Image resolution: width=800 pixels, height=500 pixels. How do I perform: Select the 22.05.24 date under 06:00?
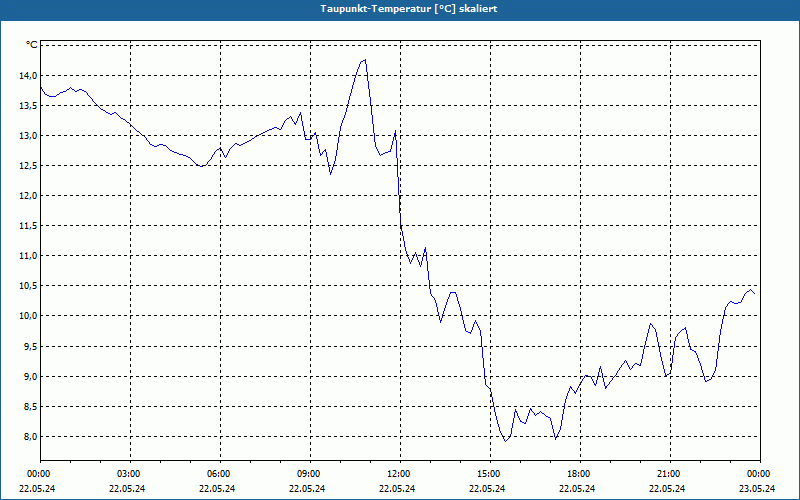(x=218, y=488)
